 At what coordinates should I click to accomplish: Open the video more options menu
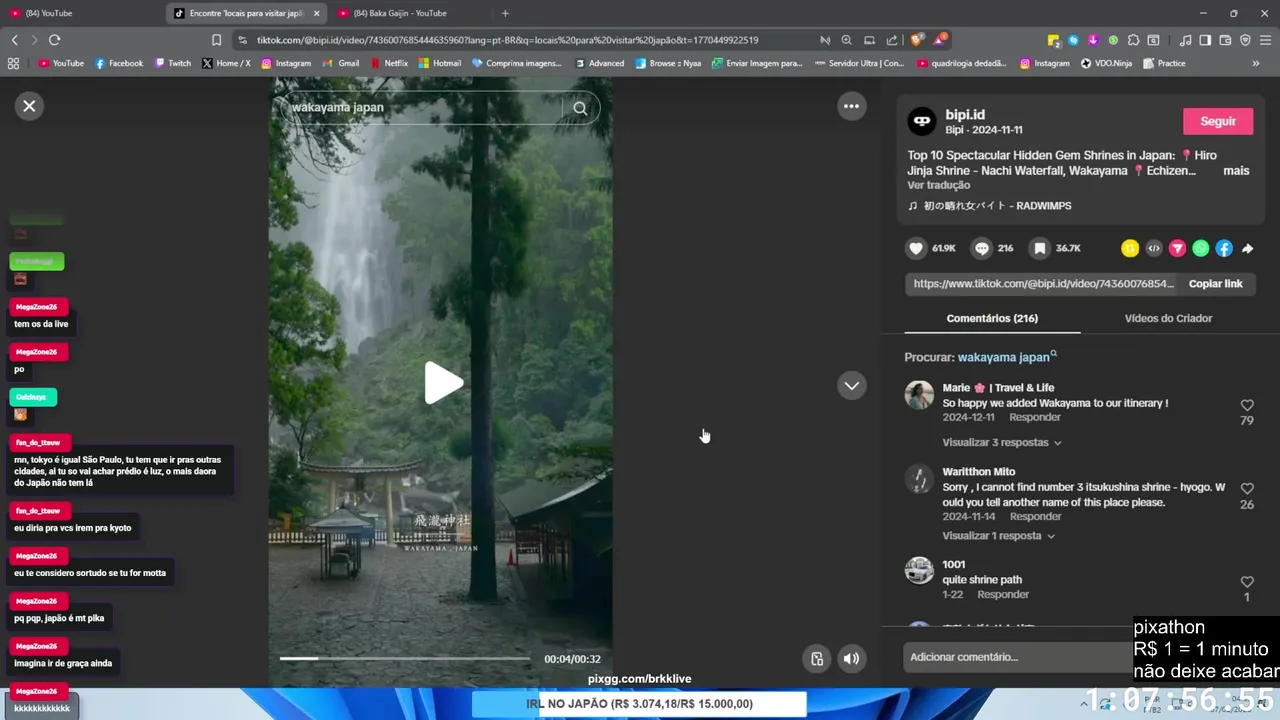[851, 106]
